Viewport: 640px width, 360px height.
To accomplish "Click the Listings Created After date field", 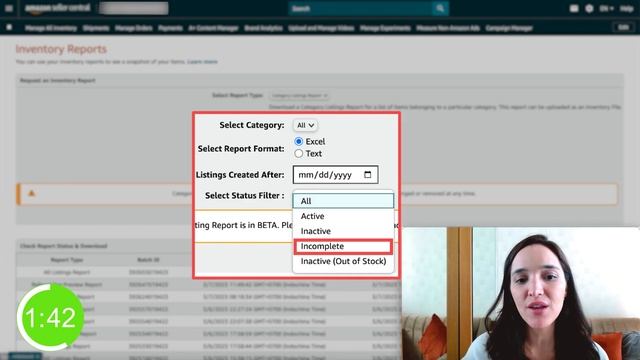I will point(335,175).
